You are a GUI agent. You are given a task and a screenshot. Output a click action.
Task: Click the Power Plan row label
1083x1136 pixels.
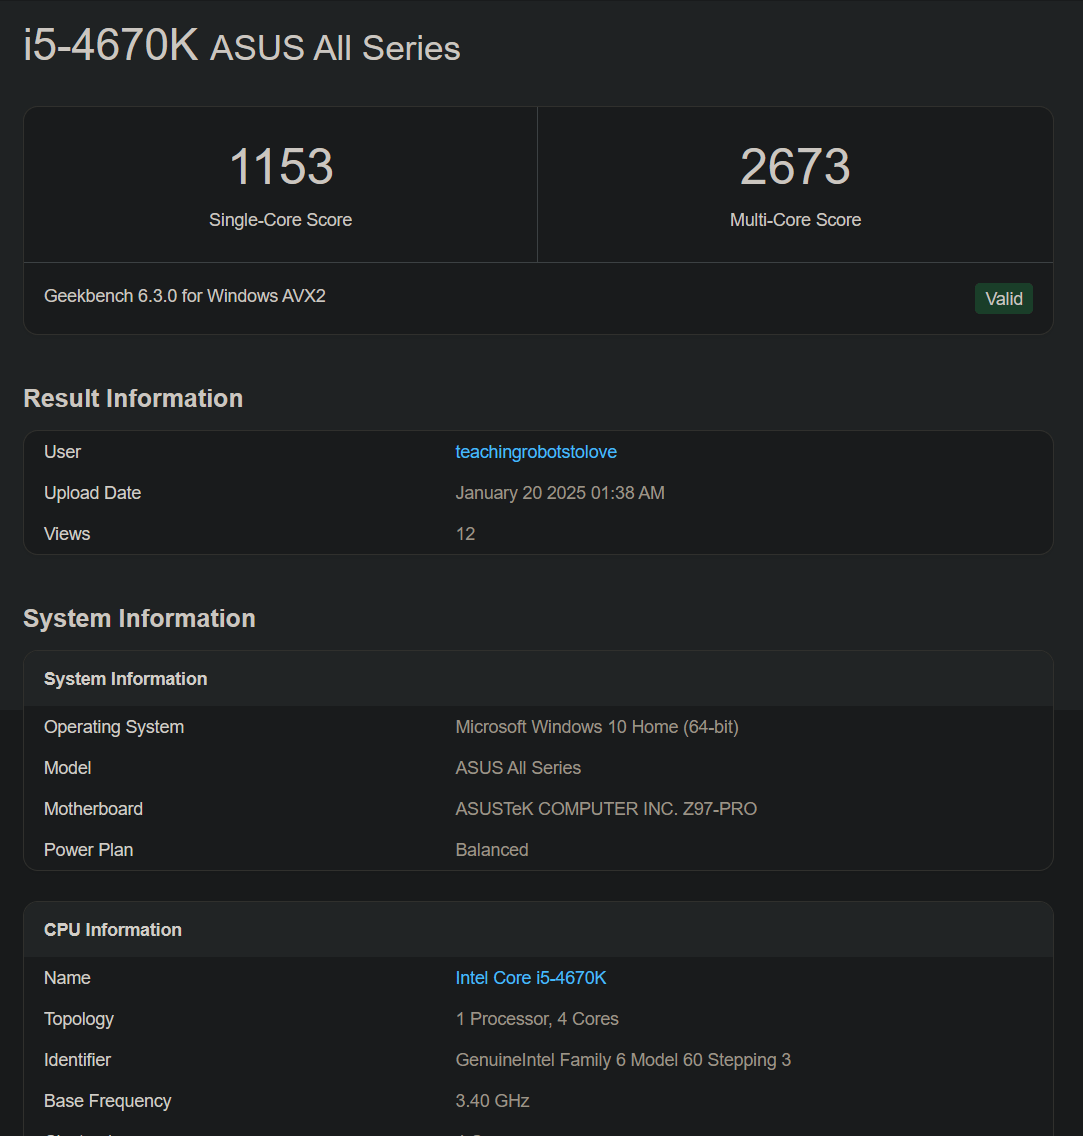(88, 850)
